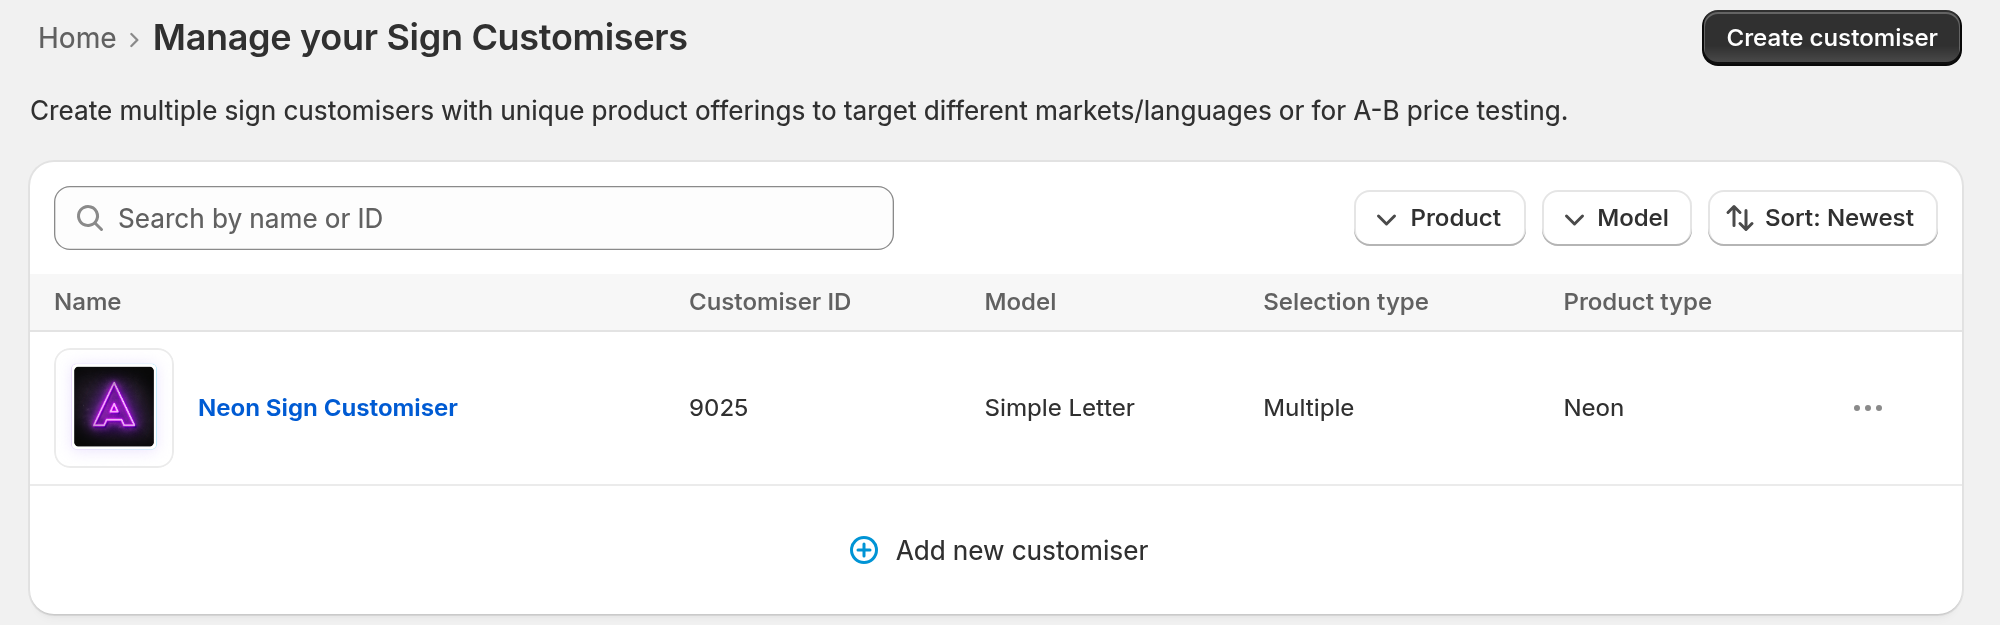2000x625 pixels.
Task: Select the Neon product type cell
Action: point(1593,408)
